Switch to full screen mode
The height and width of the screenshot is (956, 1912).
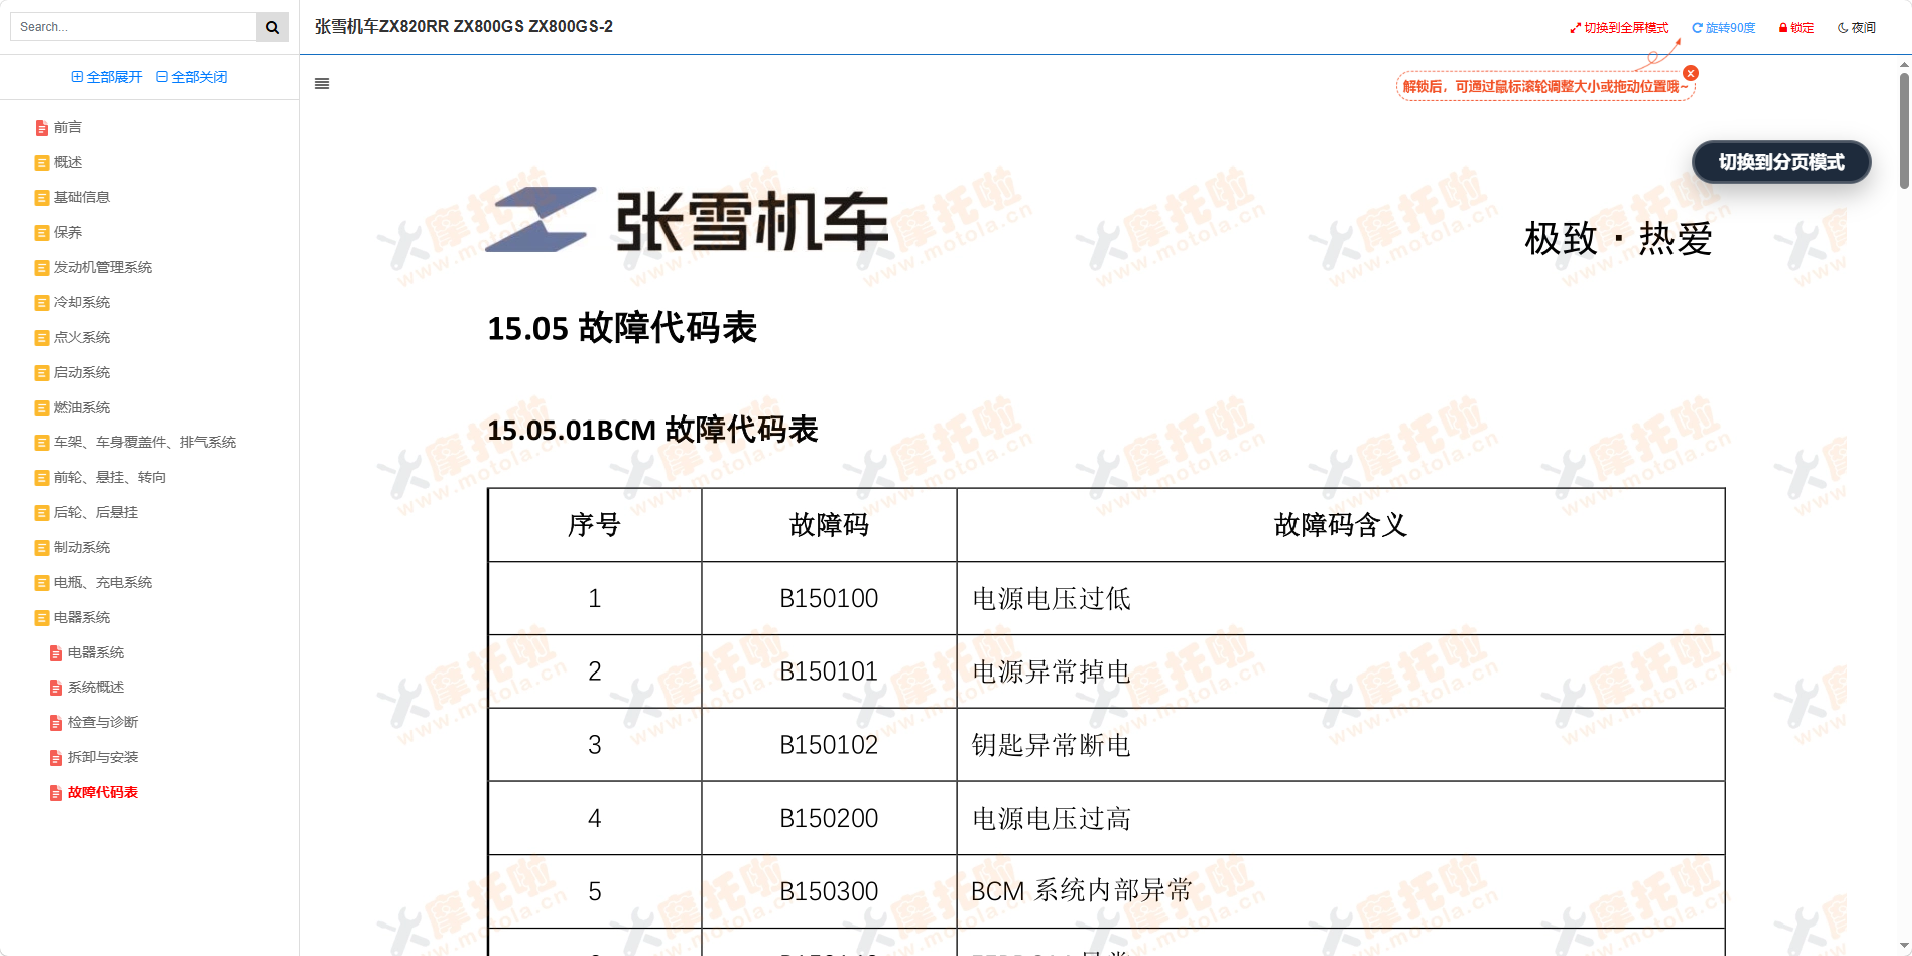[1619, 28]
